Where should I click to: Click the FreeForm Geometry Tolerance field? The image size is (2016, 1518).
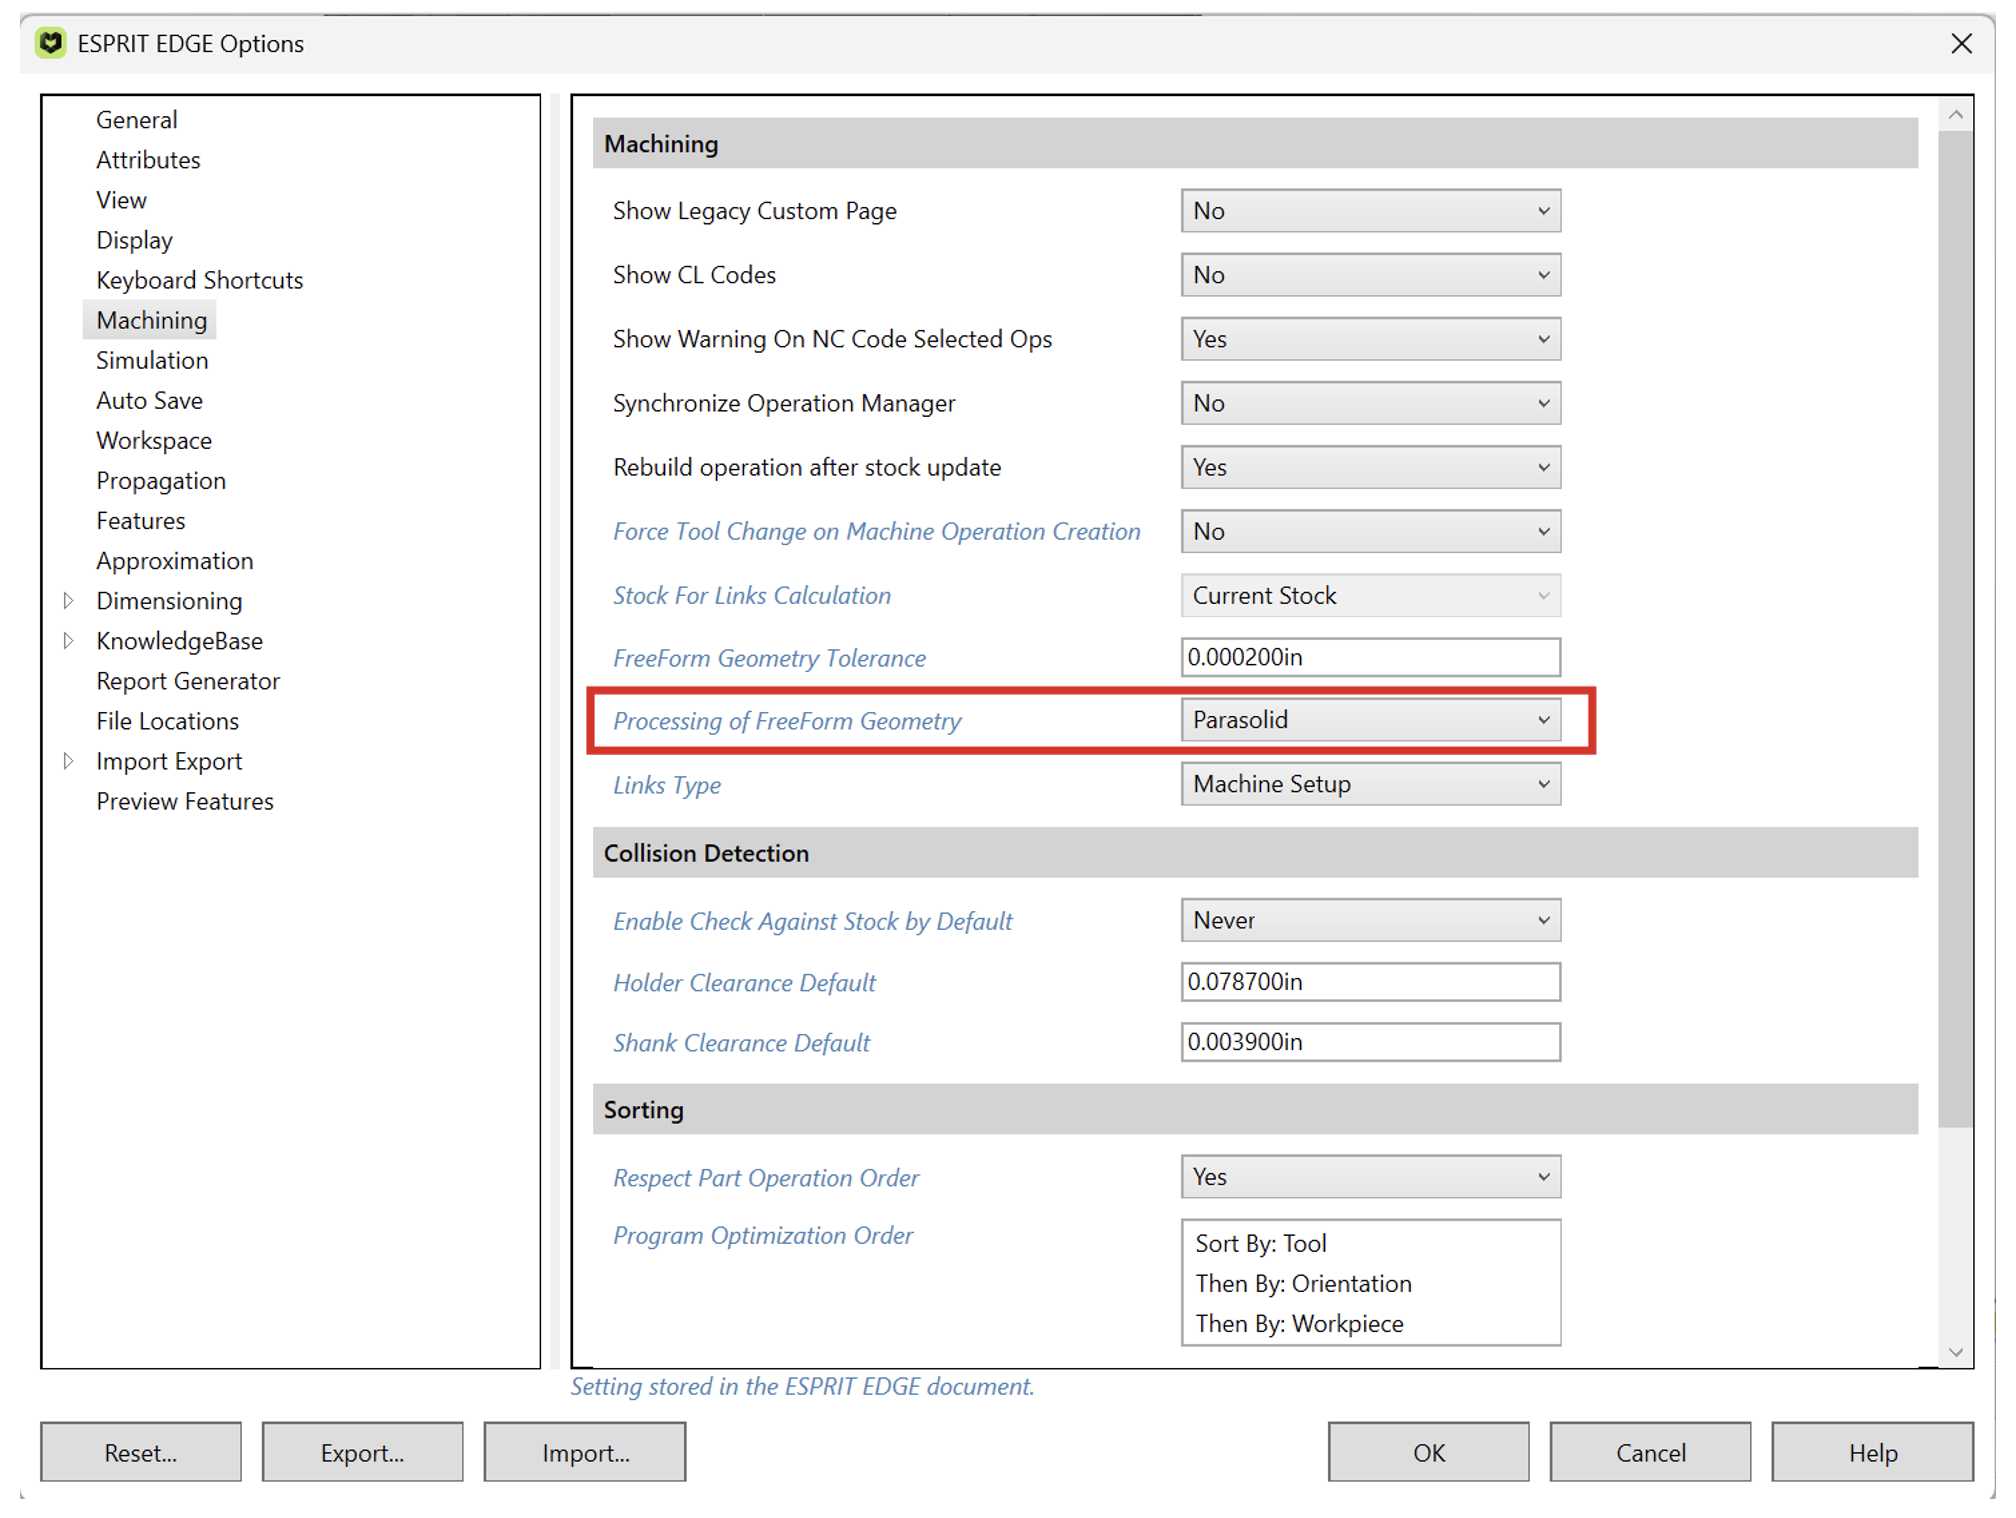coord(1370,657)
